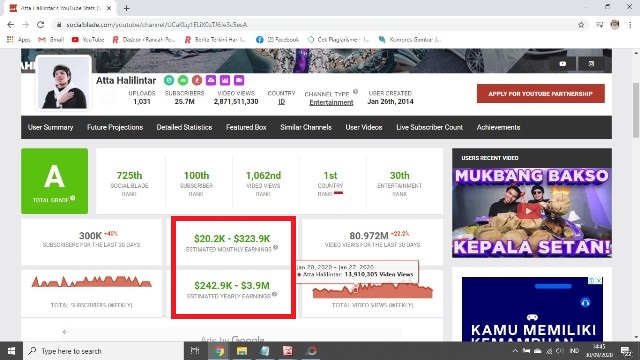Click the 100th subscriber rank
The image size is (640, 360).
(196, 176)
